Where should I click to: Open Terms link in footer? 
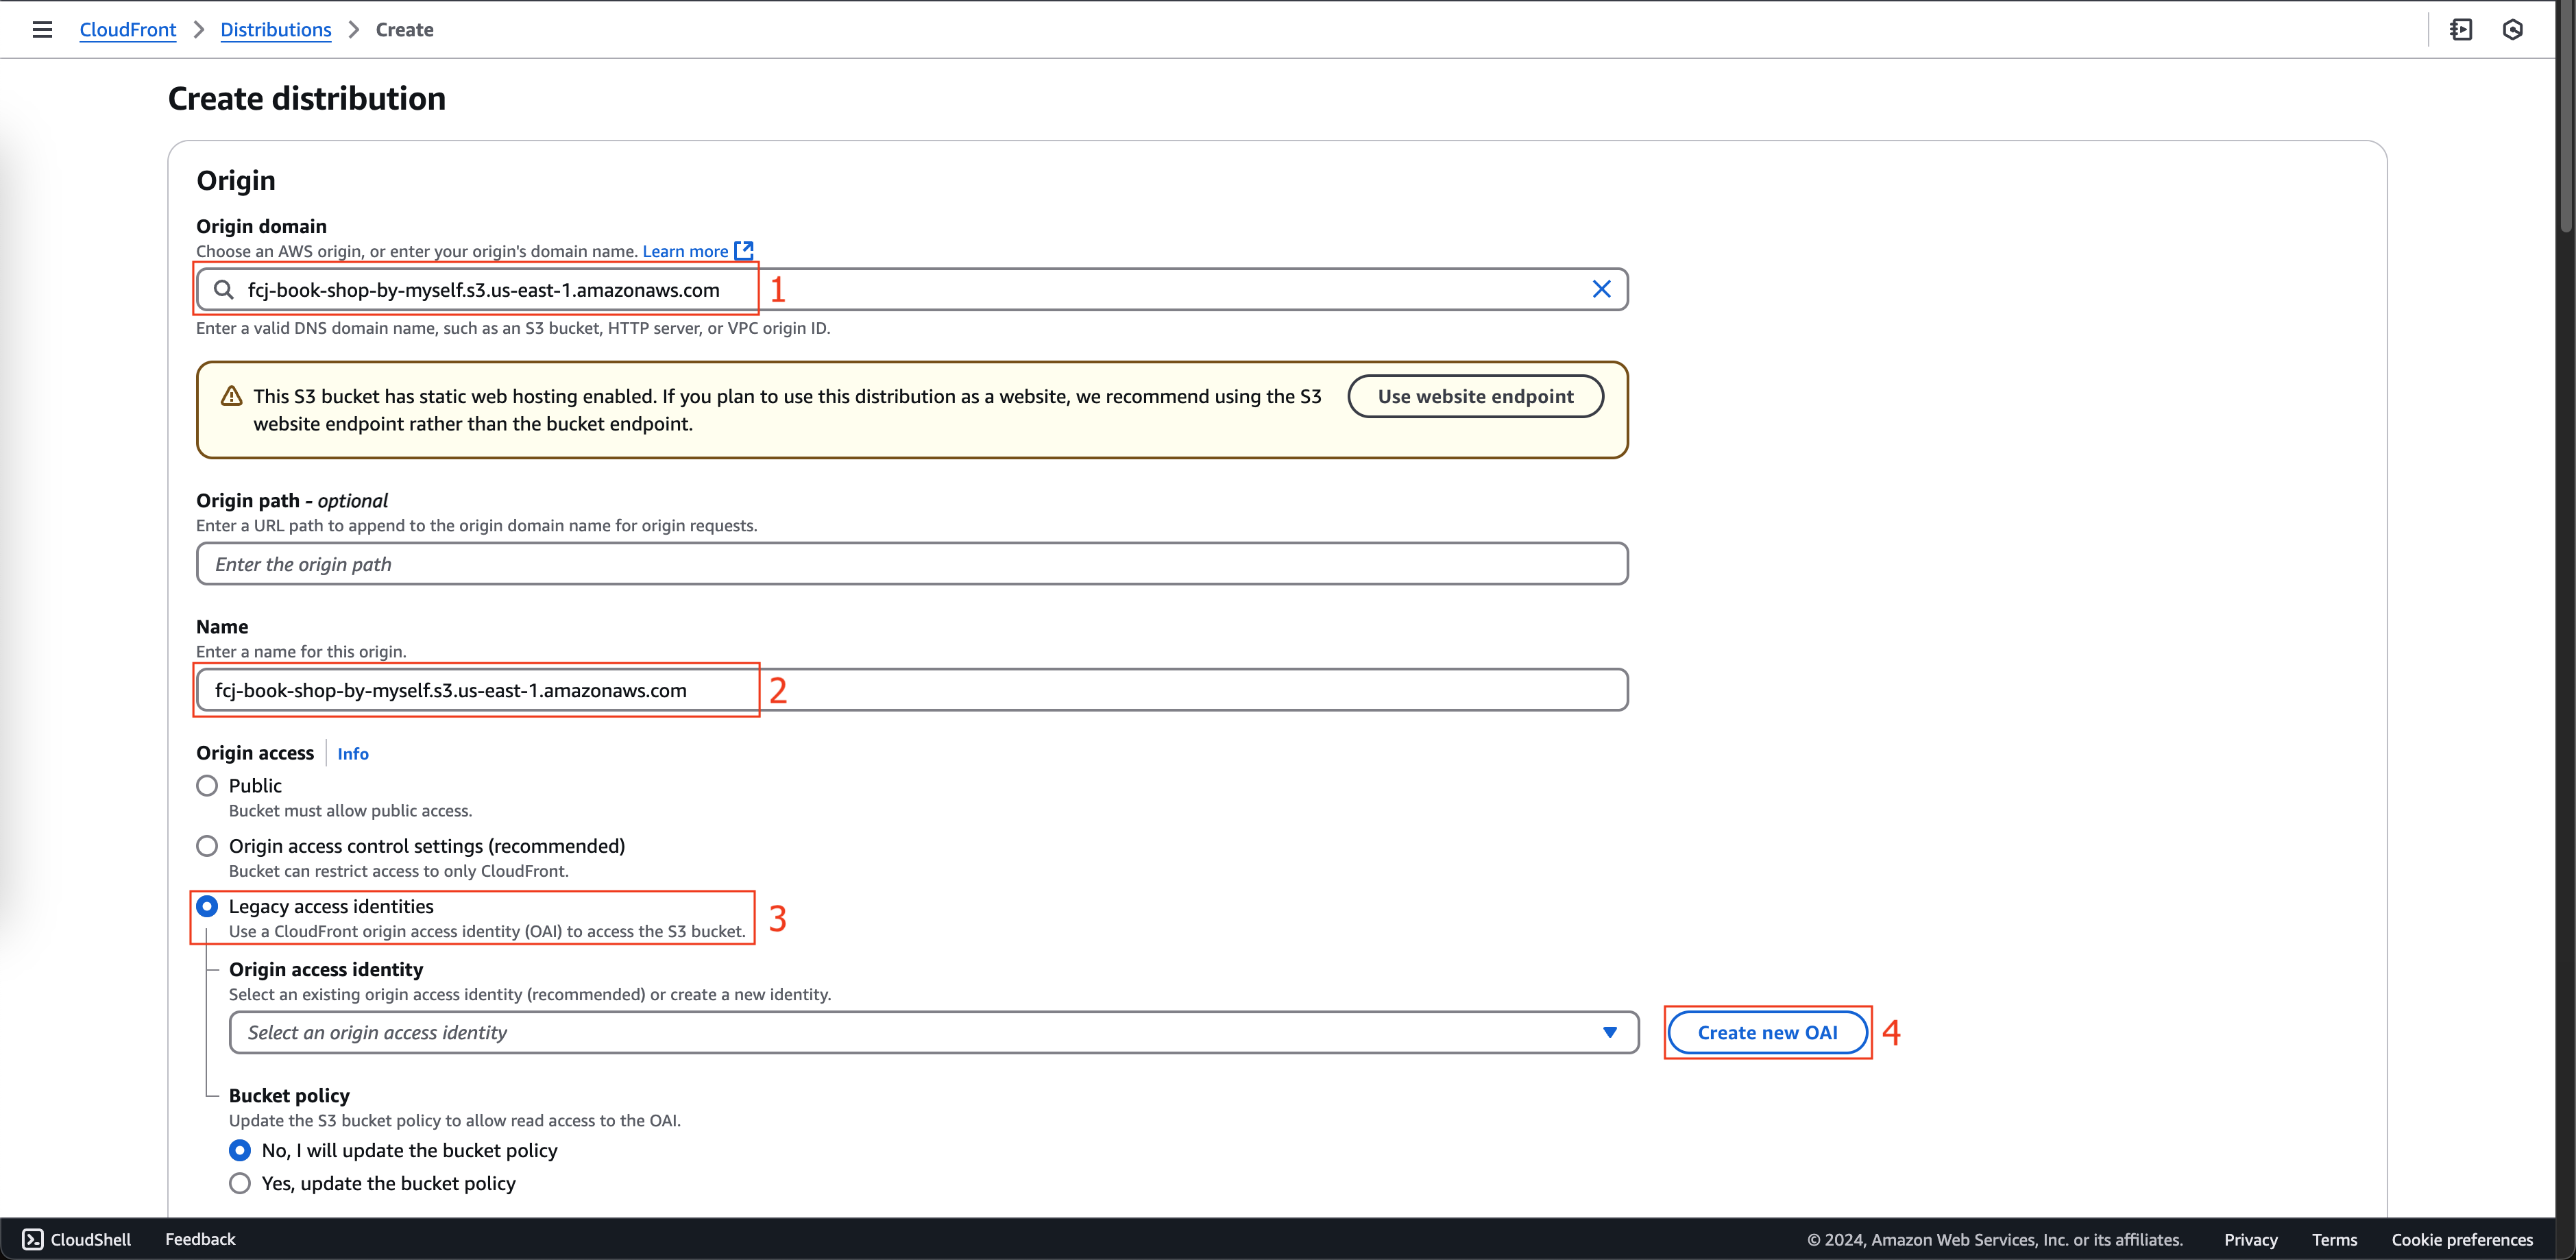point(2334,1240)
